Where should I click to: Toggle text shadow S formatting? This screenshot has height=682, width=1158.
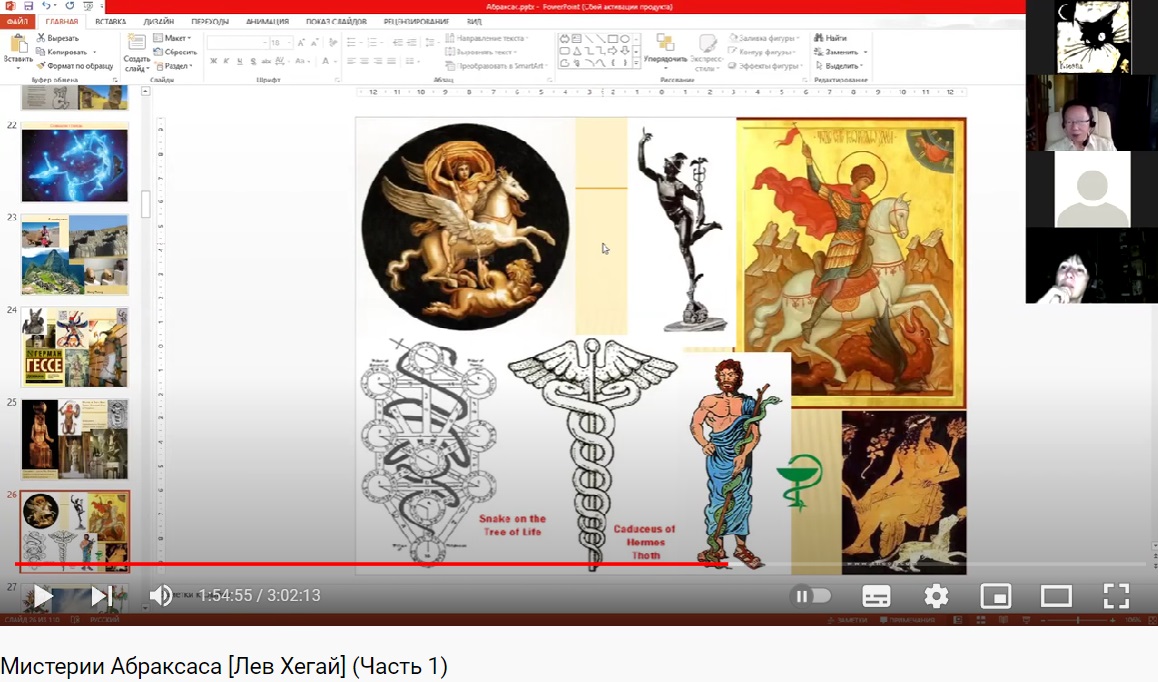pyautogui.click(x=253, y=61)
